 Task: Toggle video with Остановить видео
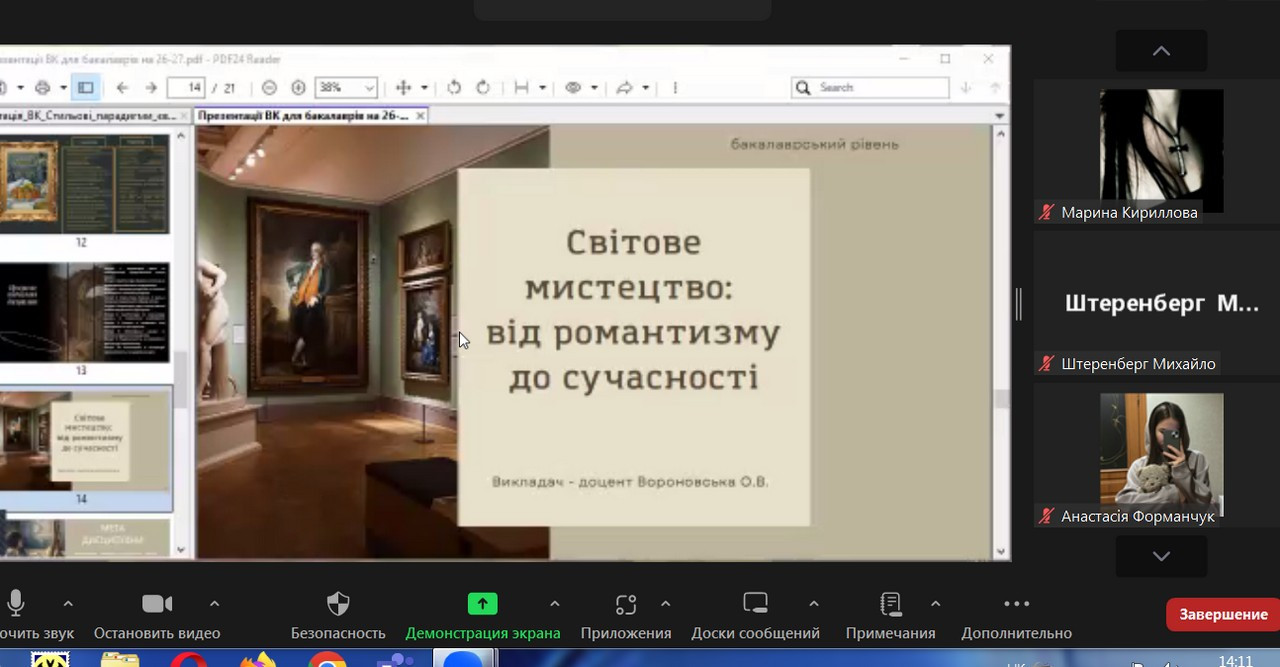[x=157, y=604]
